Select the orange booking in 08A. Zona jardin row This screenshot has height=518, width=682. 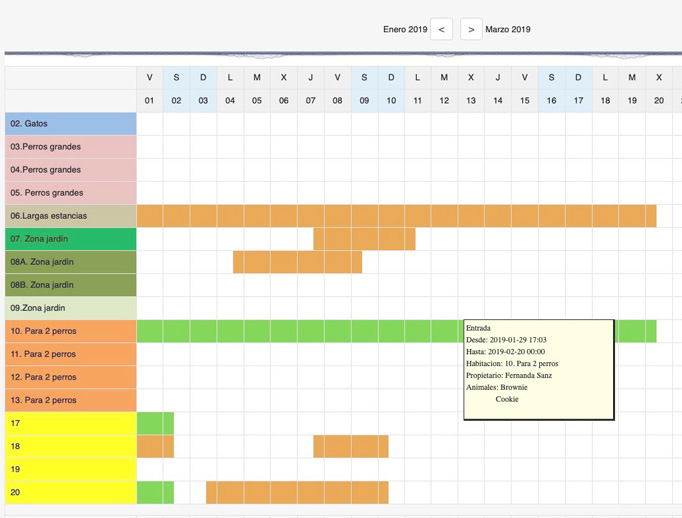pyautogui.click(x=297, y=262)
